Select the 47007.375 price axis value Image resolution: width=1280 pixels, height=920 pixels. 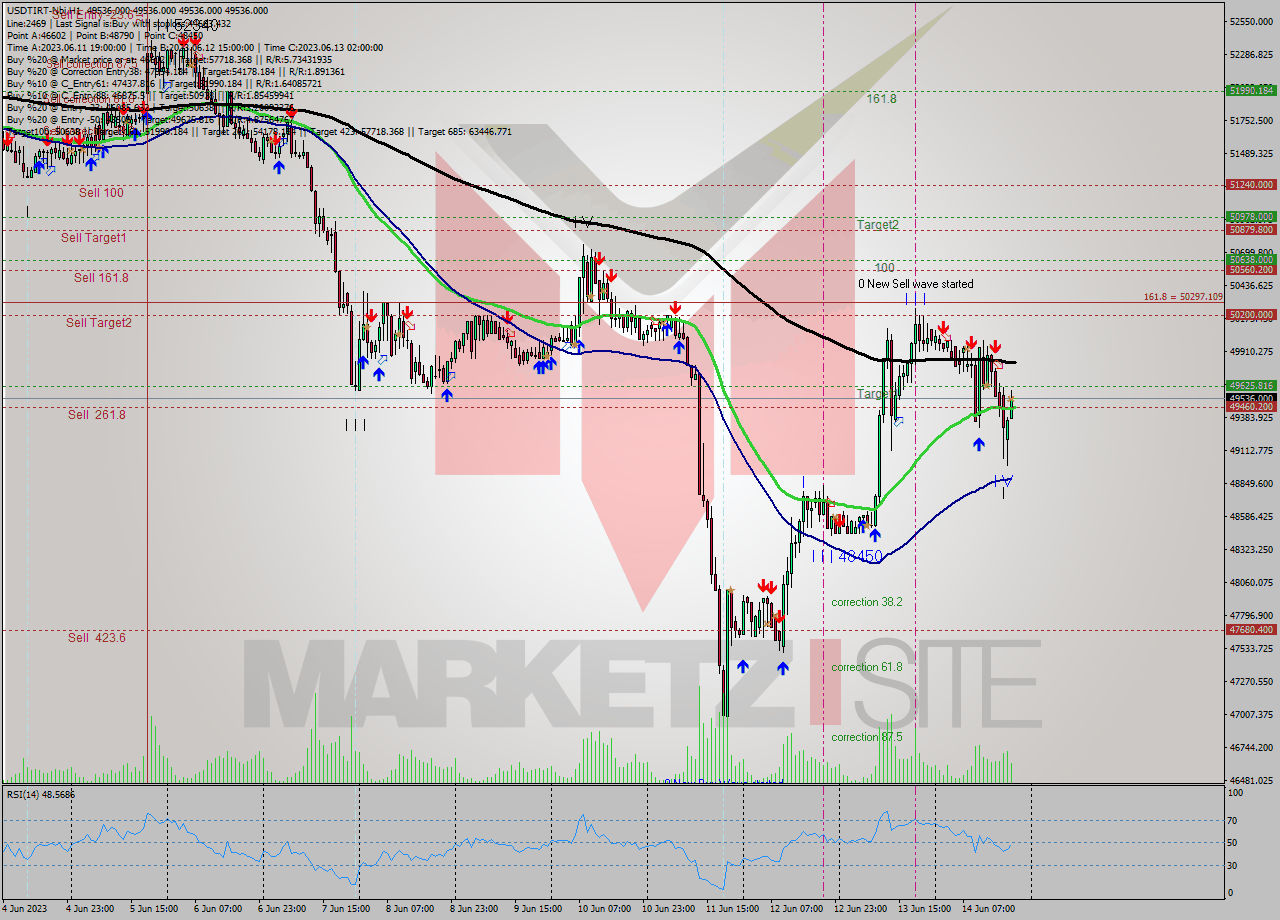tap(1251, 715)
